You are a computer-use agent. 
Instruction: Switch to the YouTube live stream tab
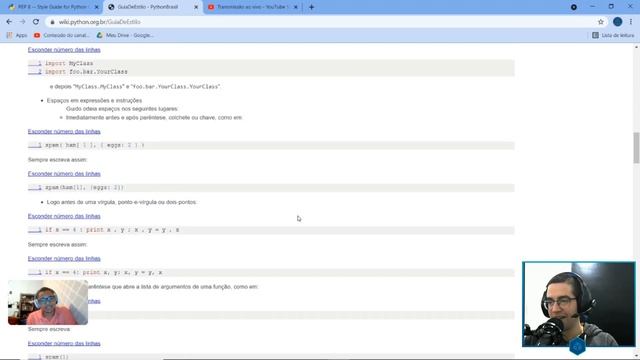[x=251, y=7]
